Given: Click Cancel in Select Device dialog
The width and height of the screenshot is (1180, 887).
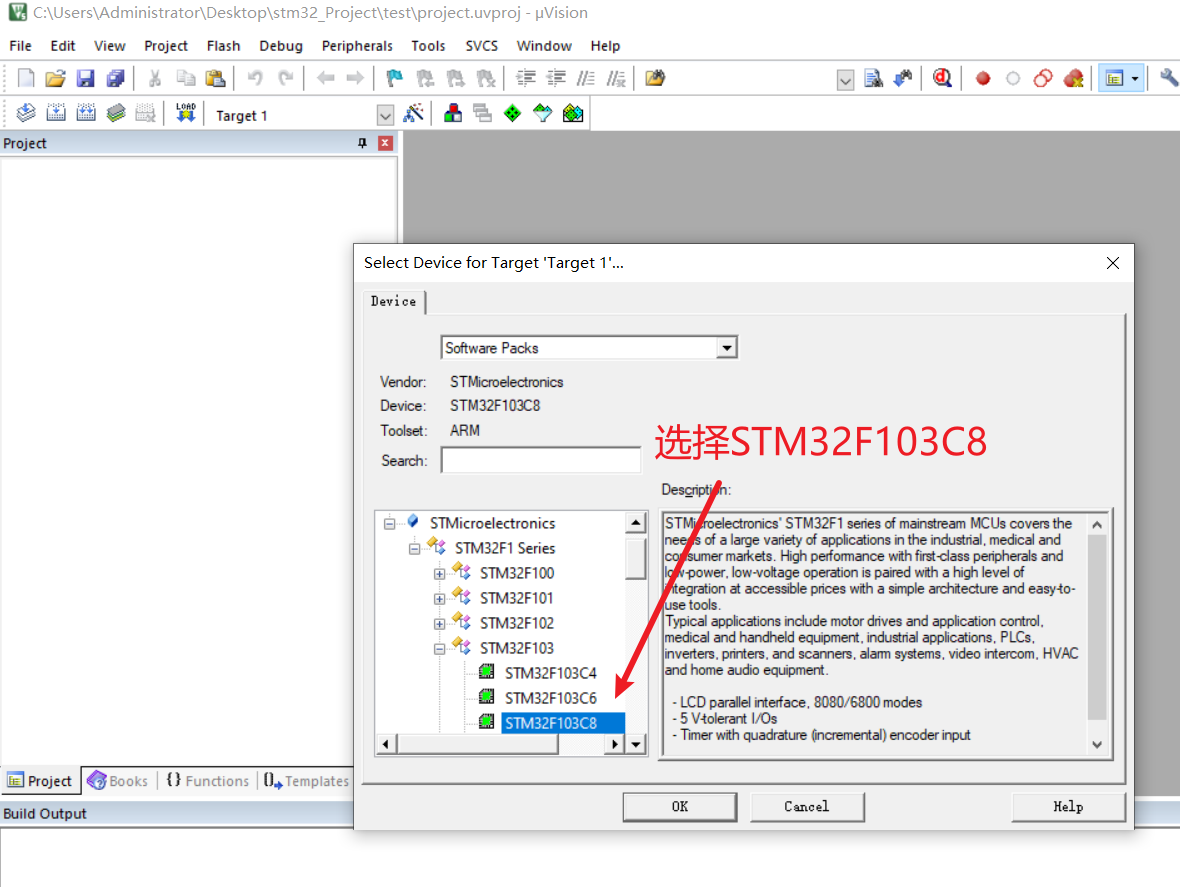Looking at the screenshot, I should (x=807, y=807).
